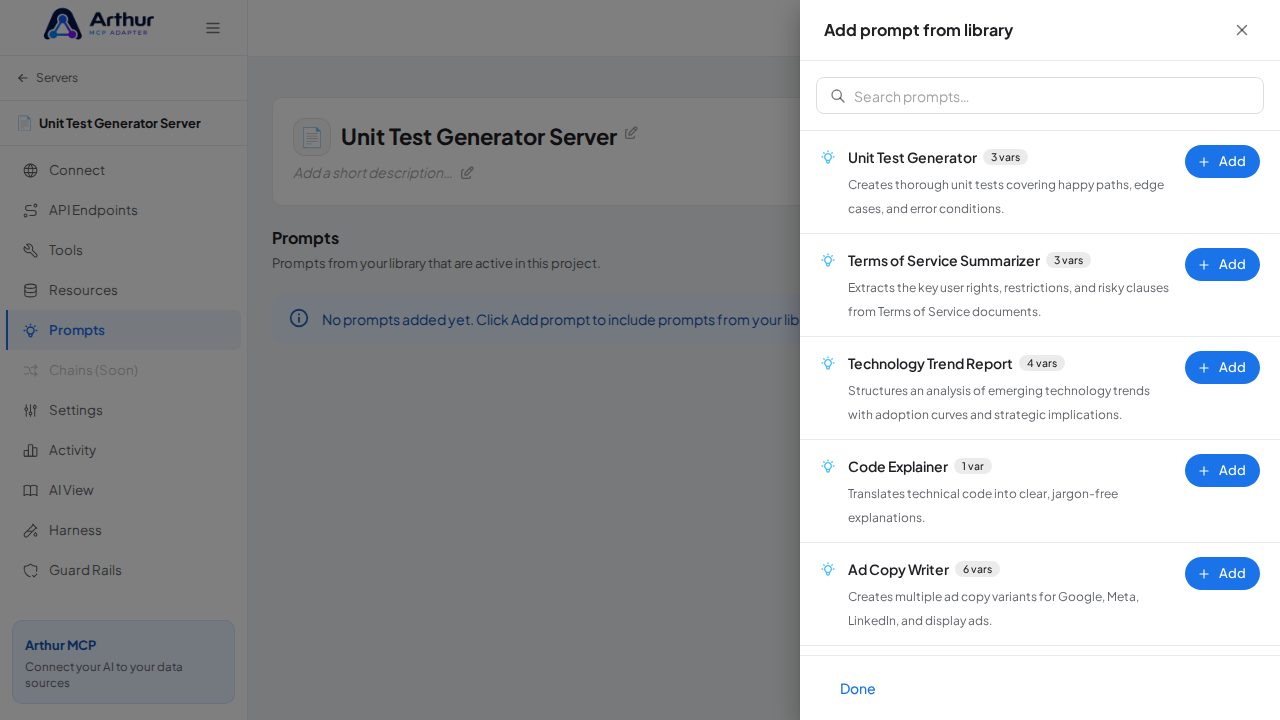
Task: Click the open book icon next to AI View
Action: [x=30, y=490]
